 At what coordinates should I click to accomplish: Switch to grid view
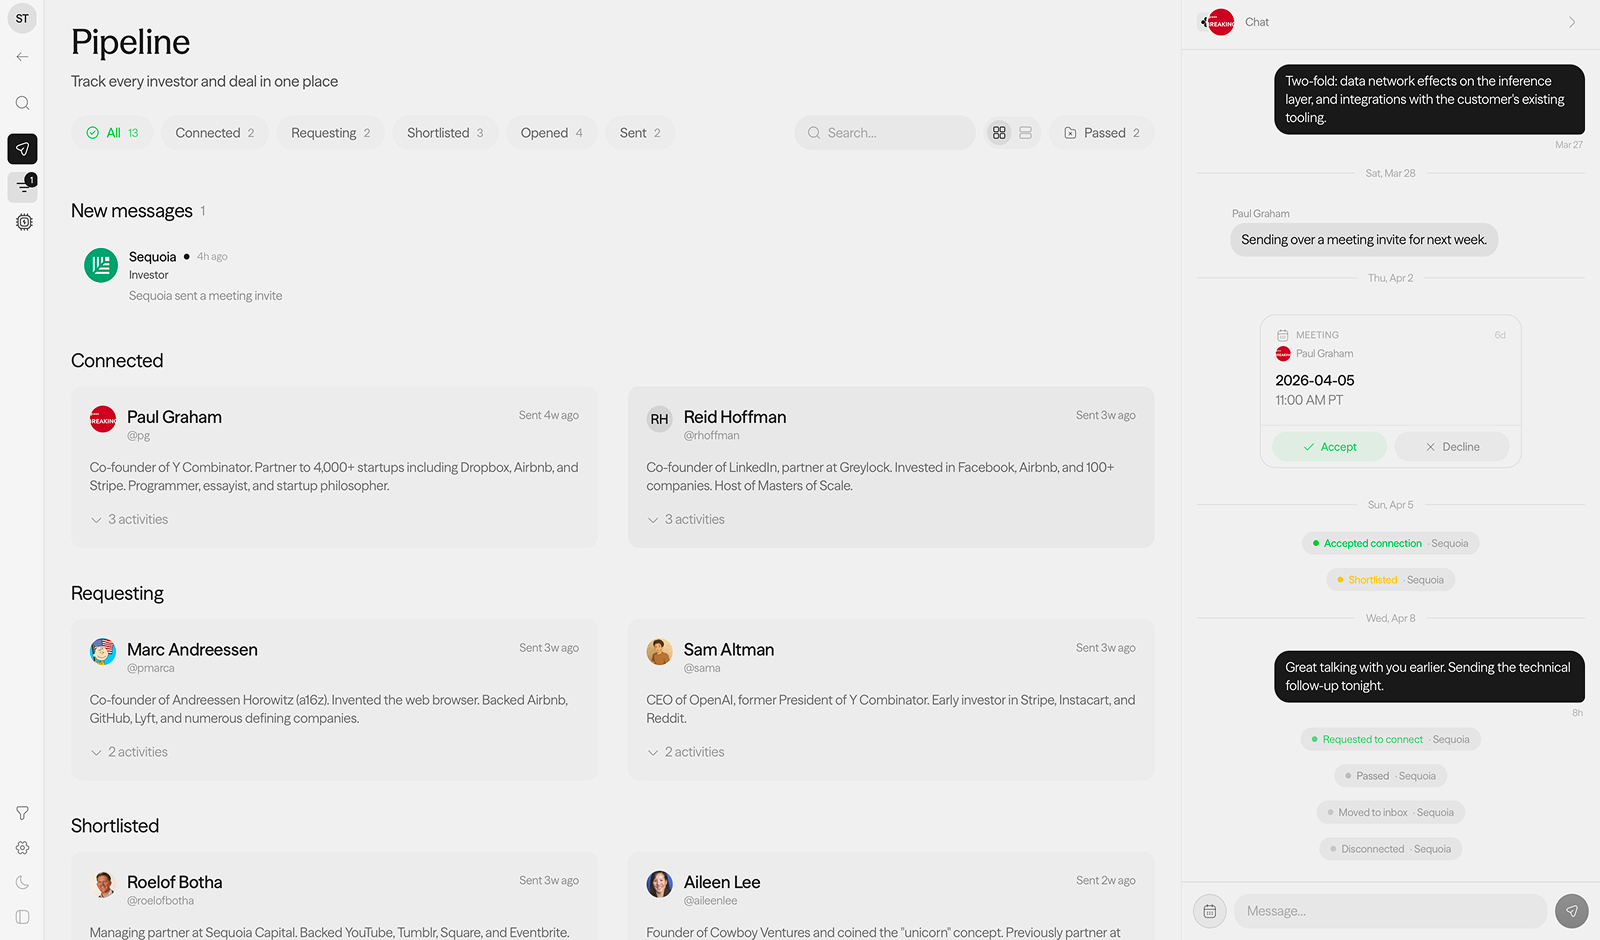coord(999,133)
